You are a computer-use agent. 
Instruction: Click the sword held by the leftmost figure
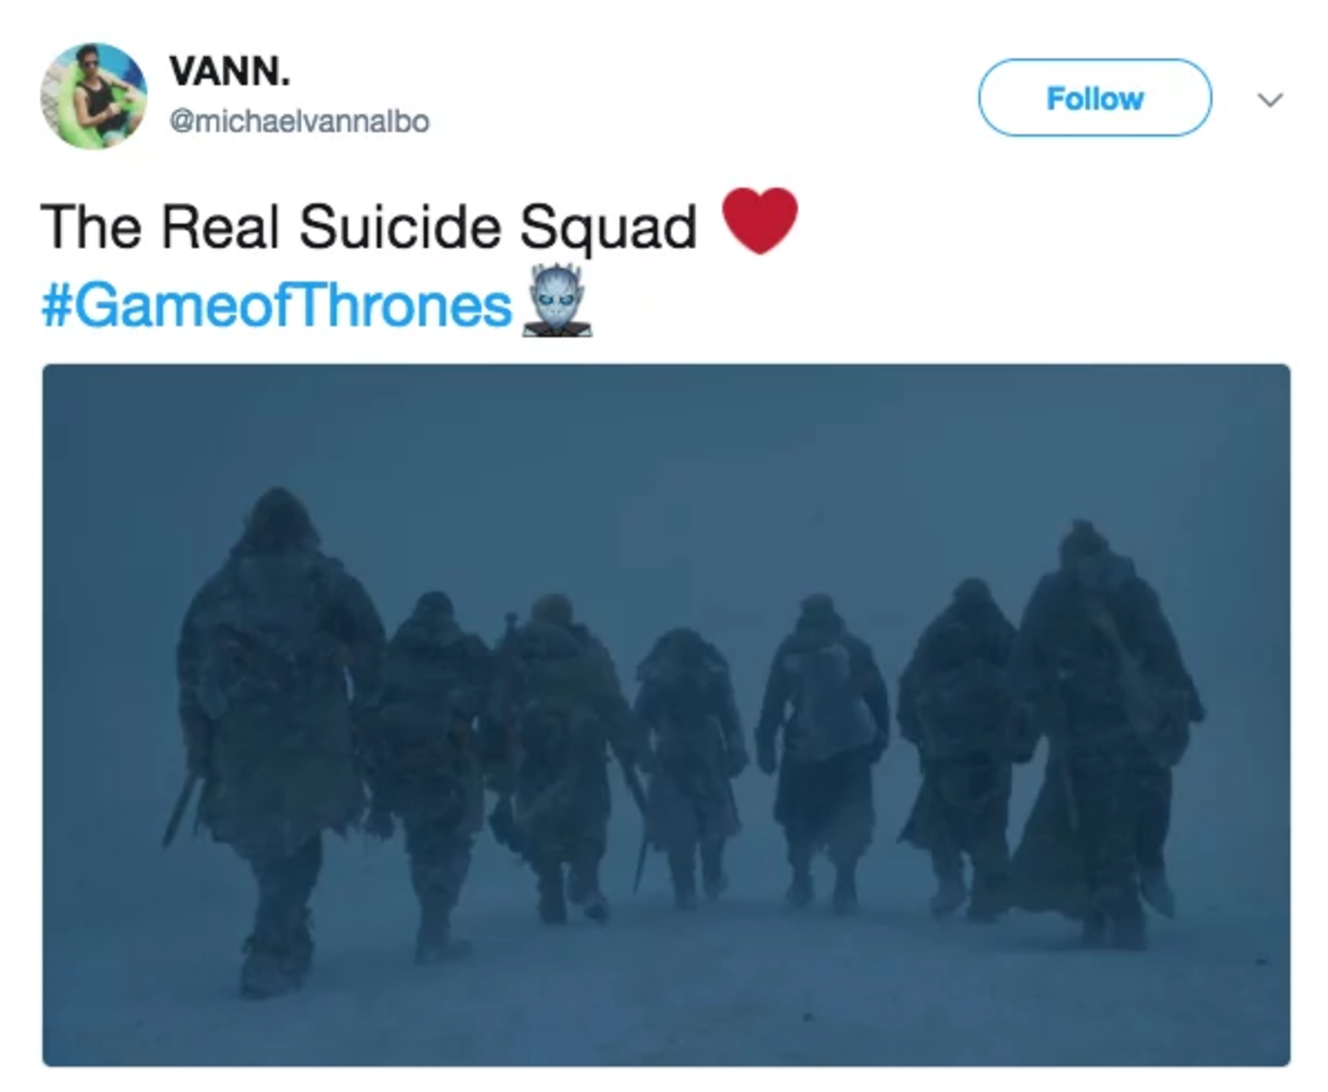[x=182, y=808]
